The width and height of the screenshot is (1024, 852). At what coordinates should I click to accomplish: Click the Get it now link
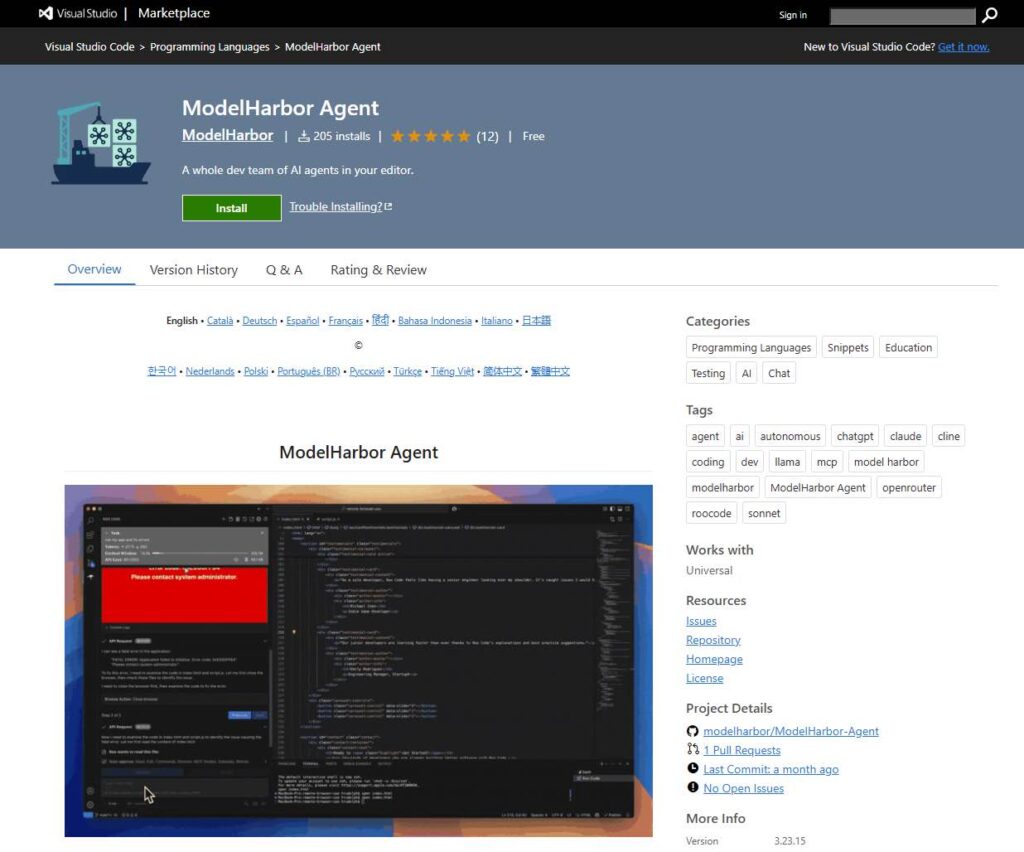pos(963,47)
